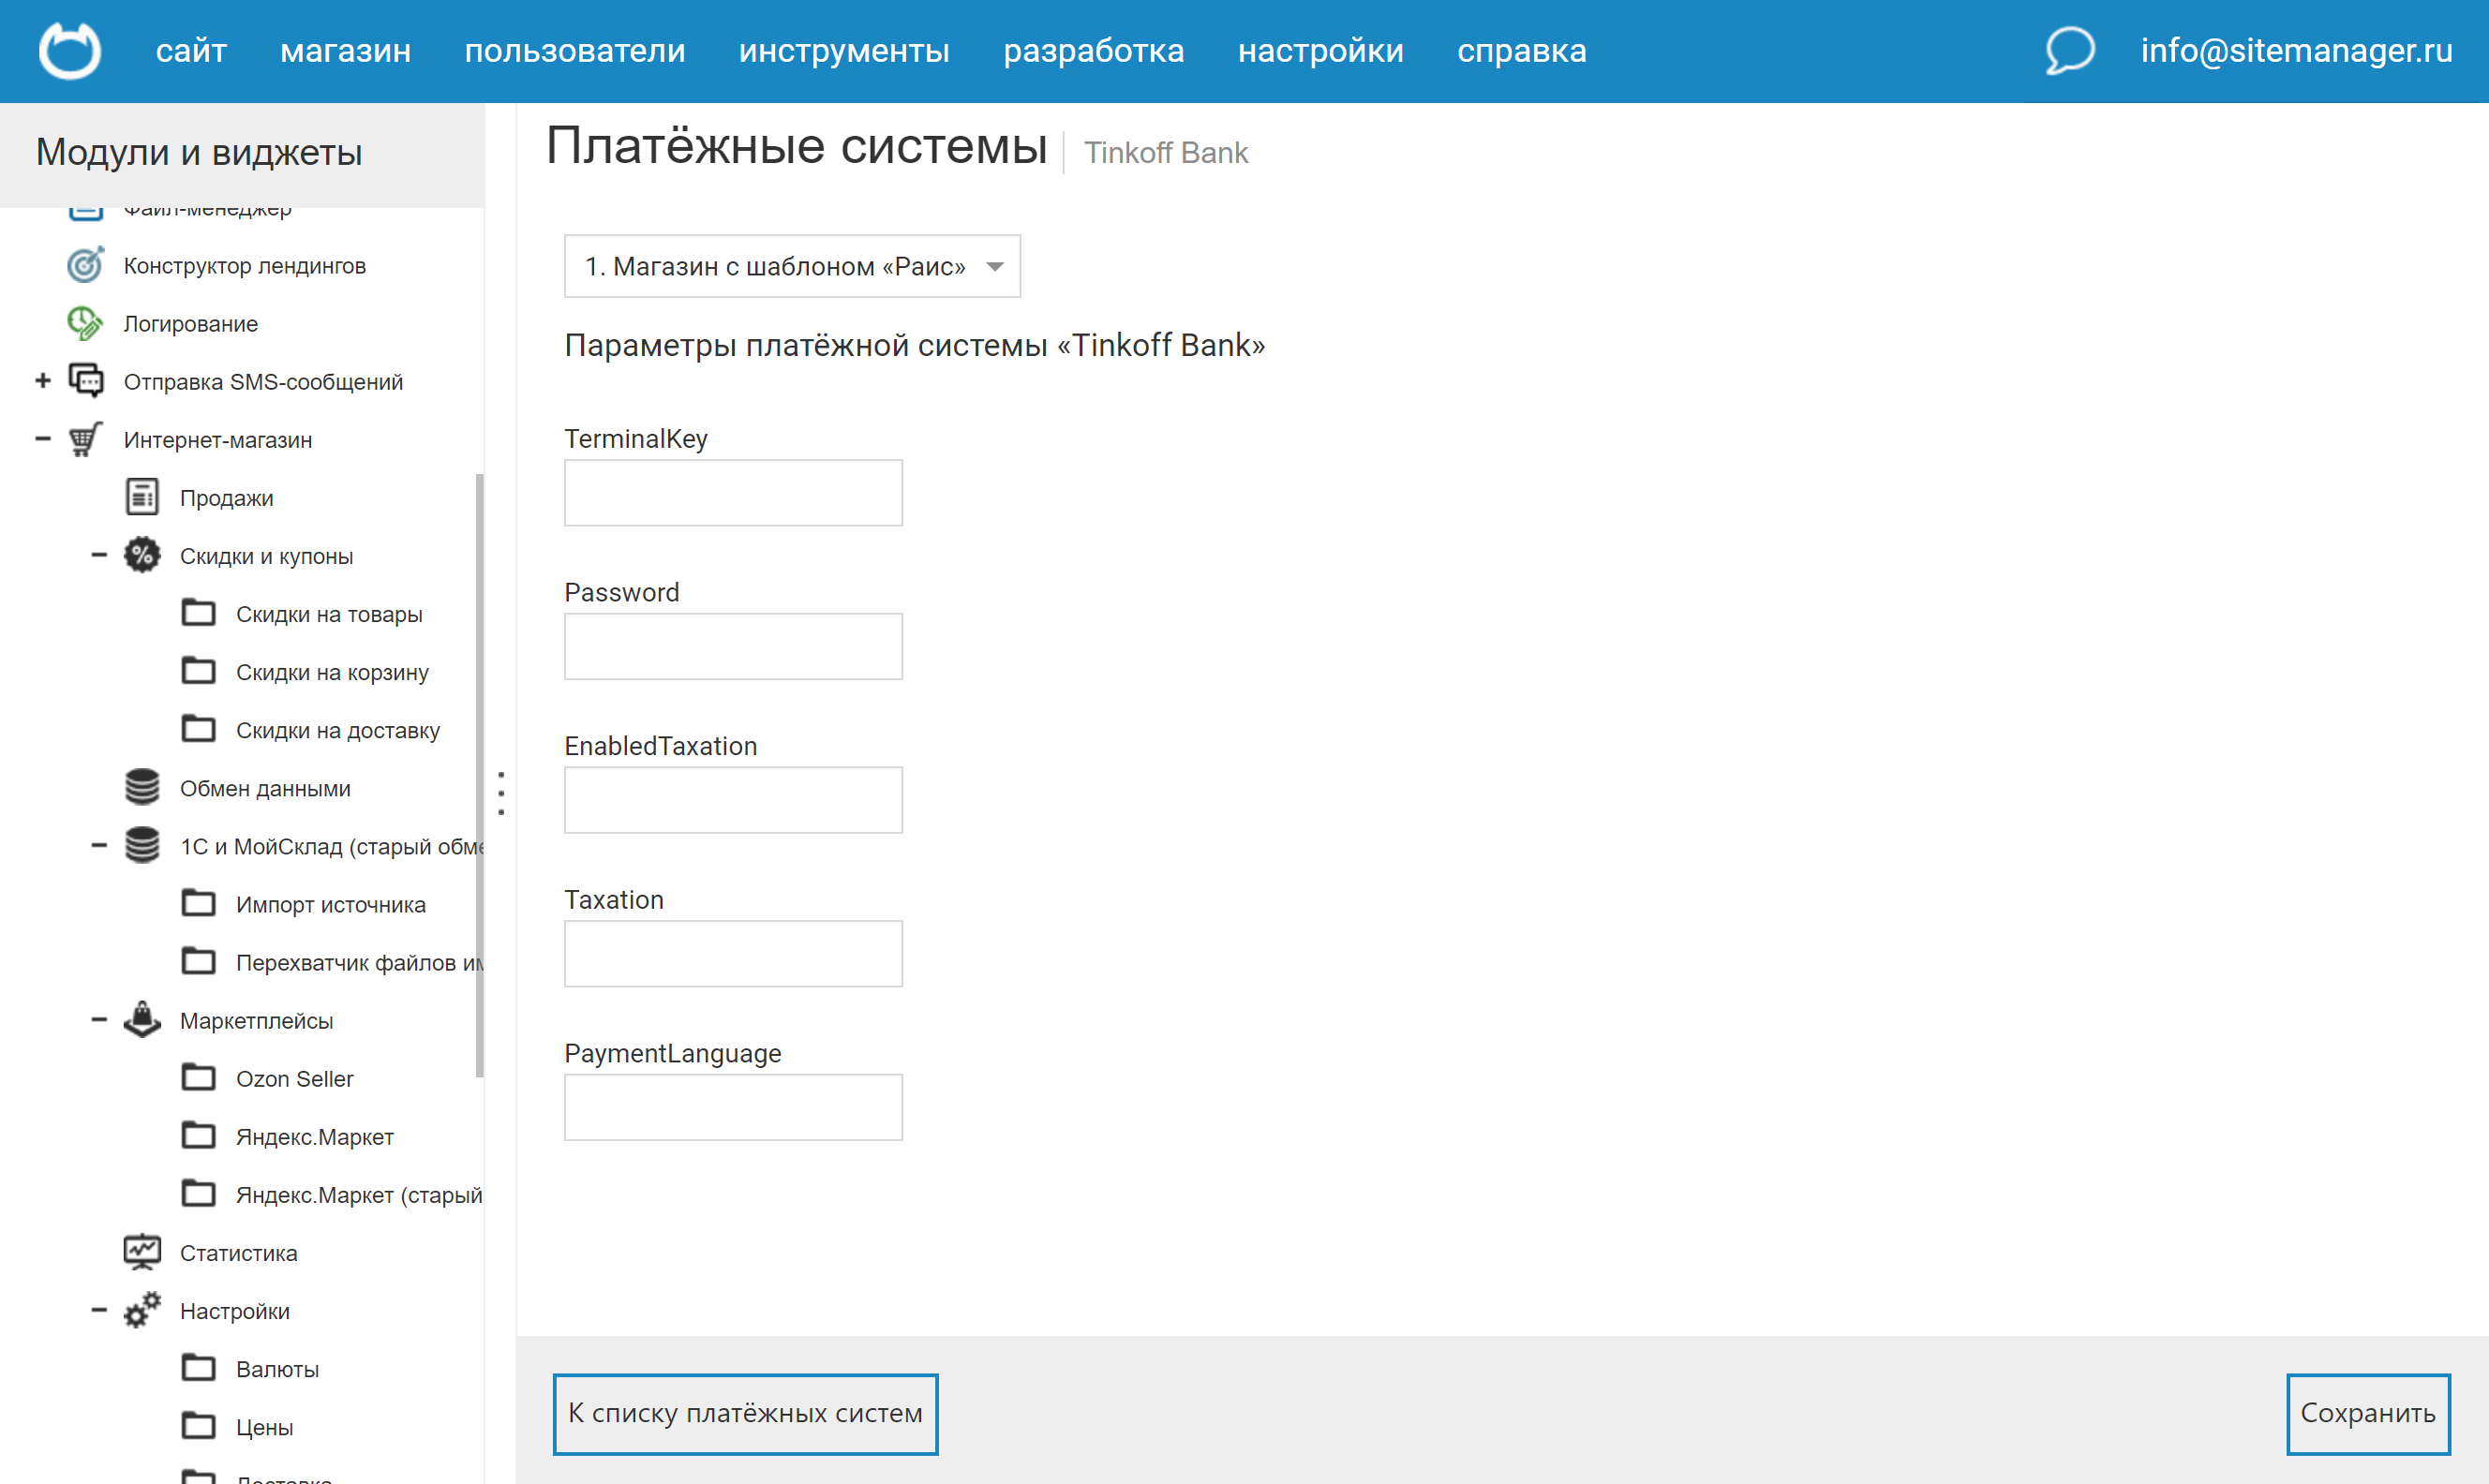Collapse the Скидки и купоны section
This screenshot has width=2489, height=1484.
click(x=98, y=555)
